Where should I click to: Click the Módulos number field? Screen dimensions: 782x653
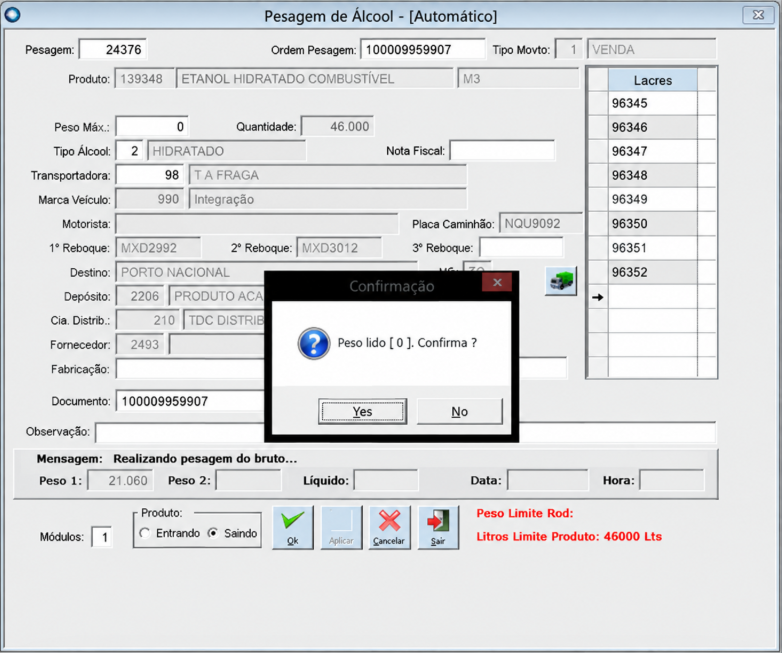coord(102,537)
